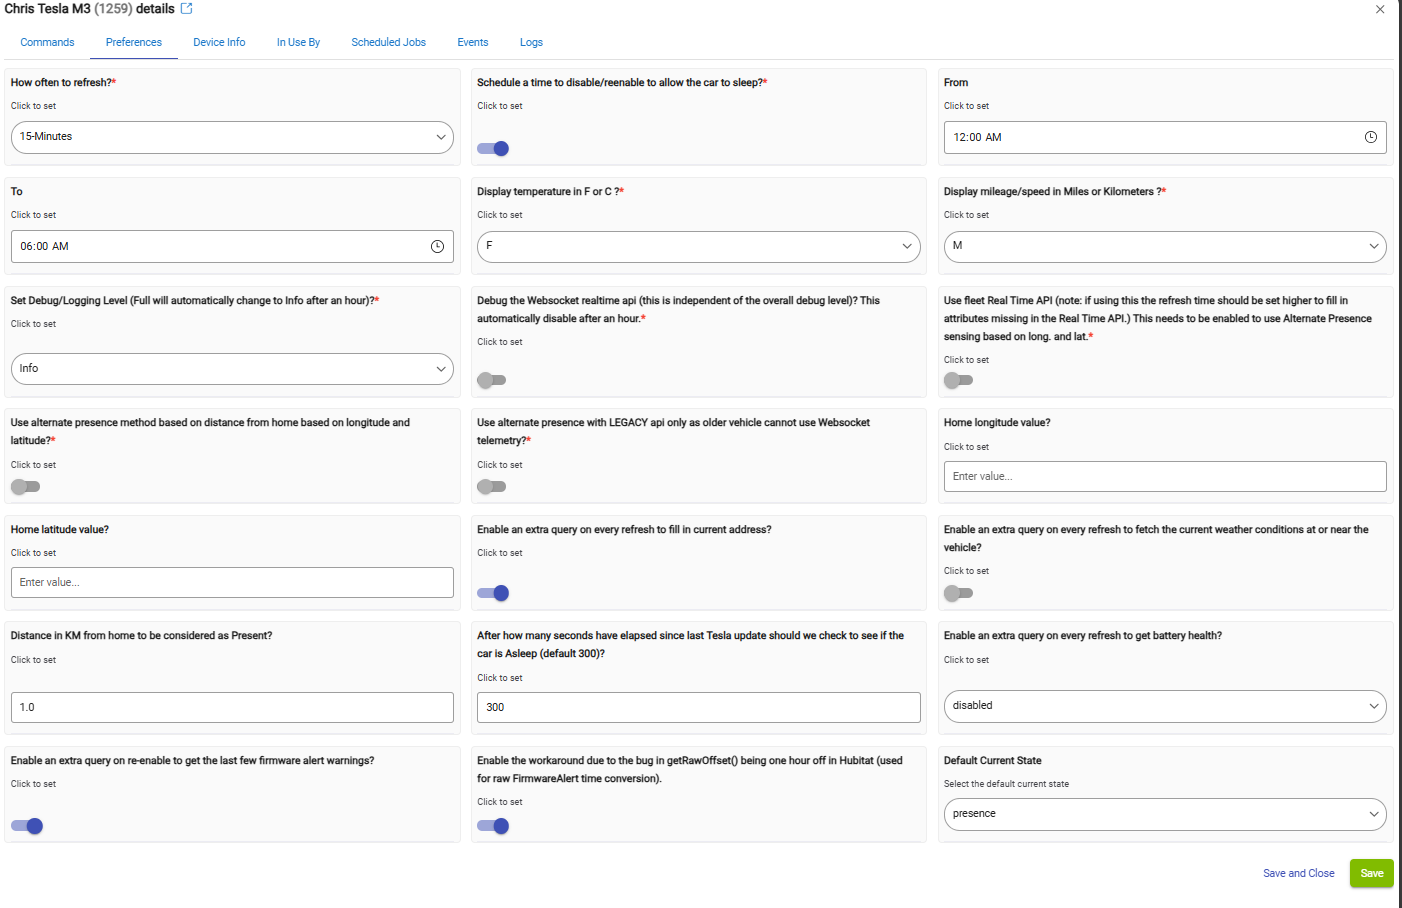Viewport: 1402px width, 908px height.
Task: Click Home latitude value input
Action: pyautogui.click(x=232, y=583)
